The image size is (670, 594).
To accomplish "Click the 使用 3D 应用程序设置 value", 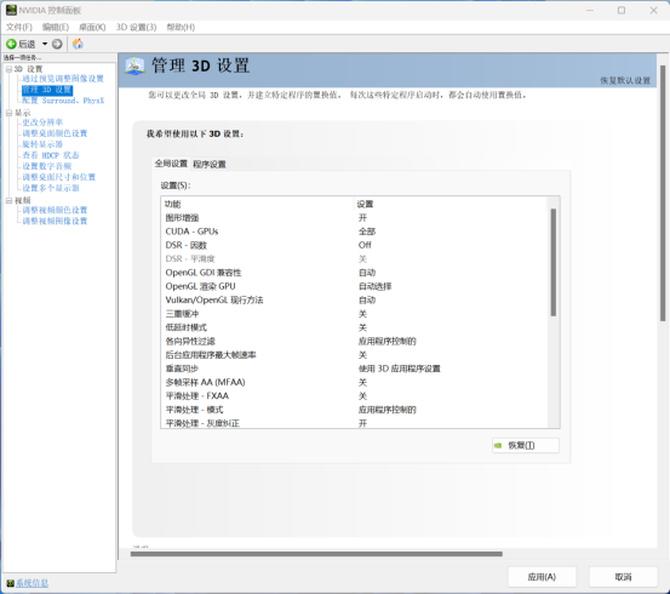I will 399,368.
